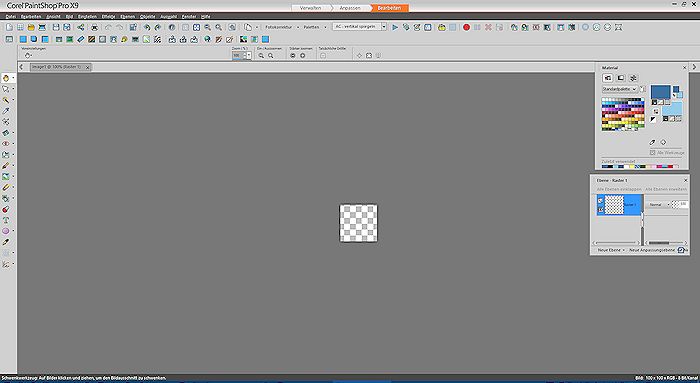Open the Ansicht menu
This screenshot has height=383, width=700.
(x=54, y=17)
